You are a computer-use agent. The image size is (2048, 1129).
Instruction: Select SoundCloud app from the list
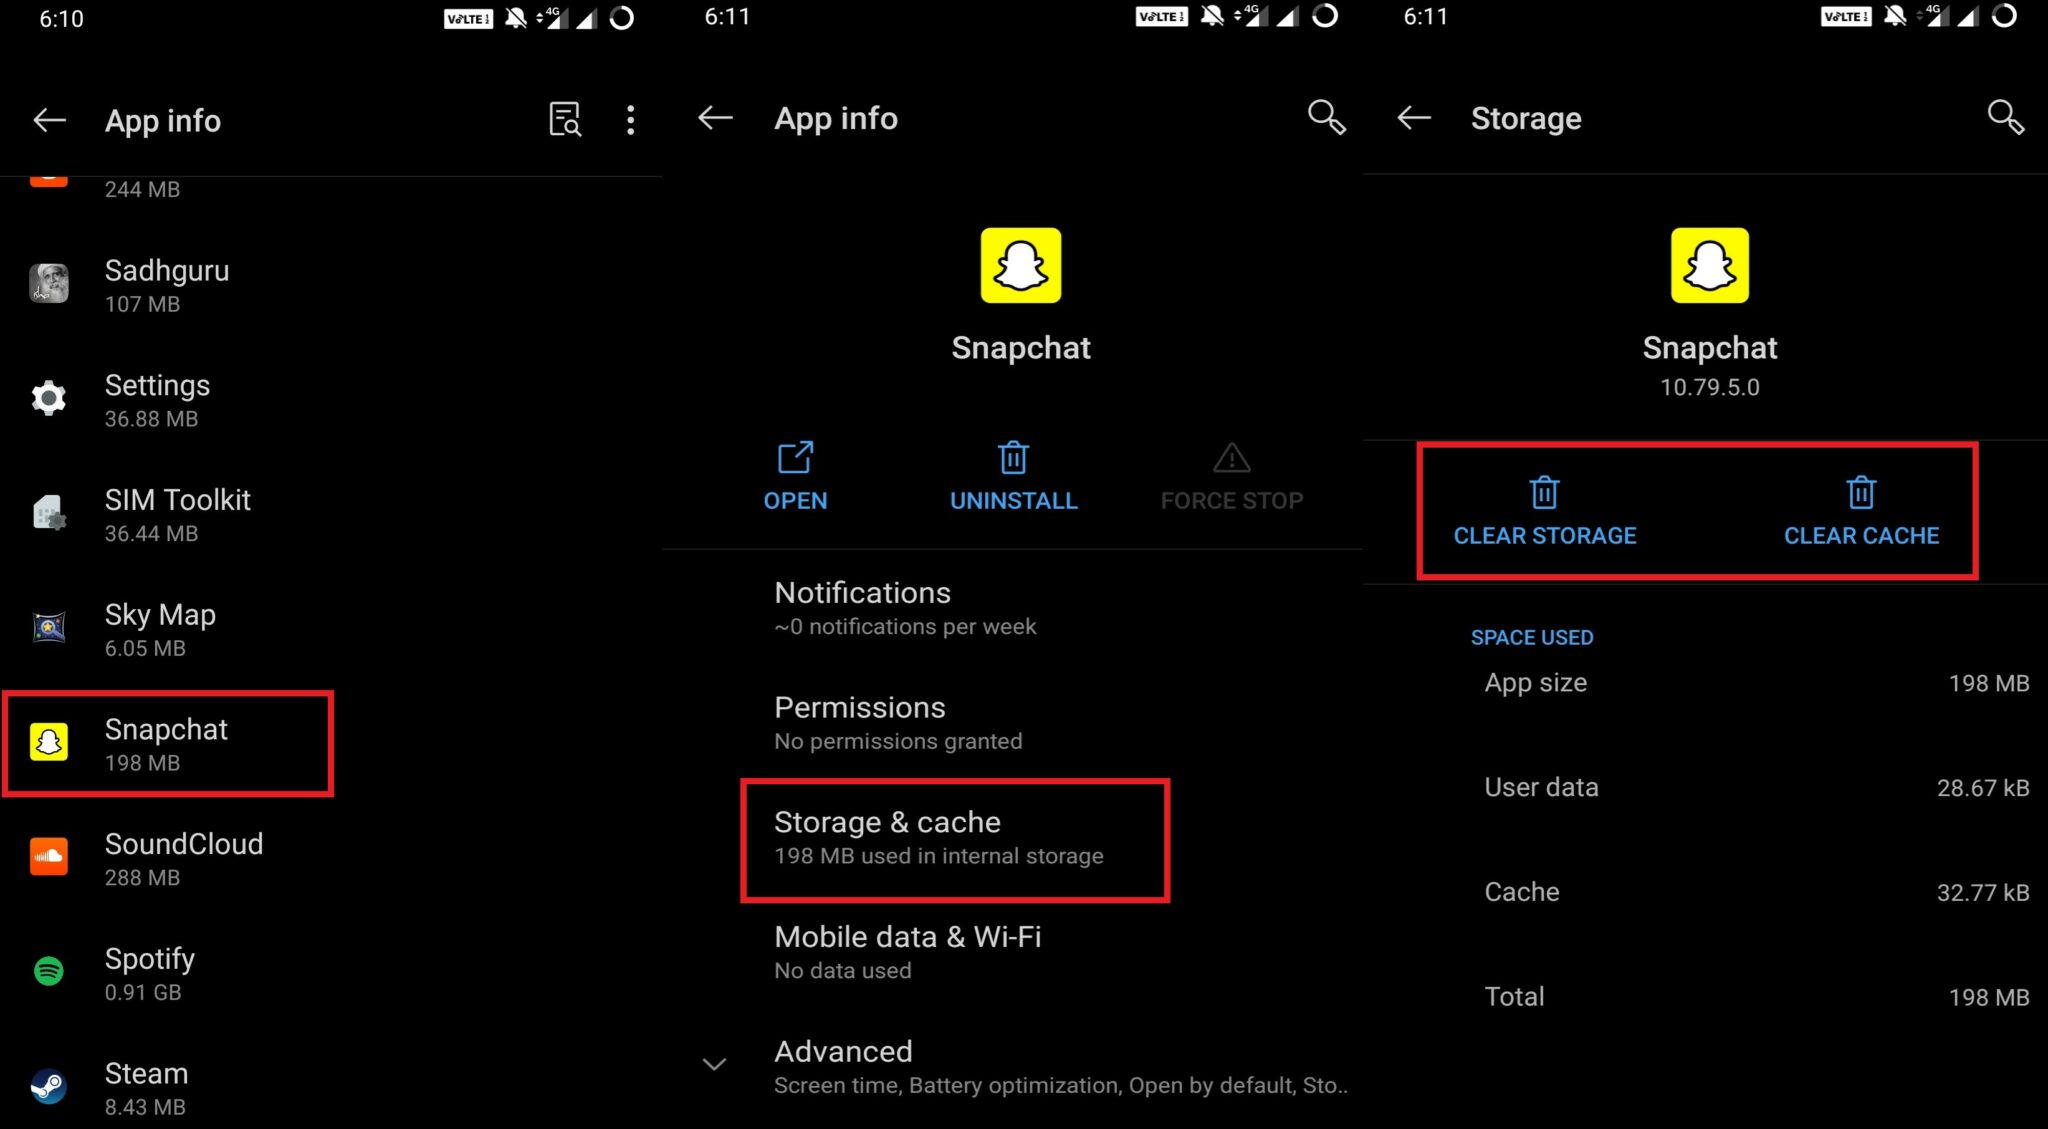click(x=186, y=858)
